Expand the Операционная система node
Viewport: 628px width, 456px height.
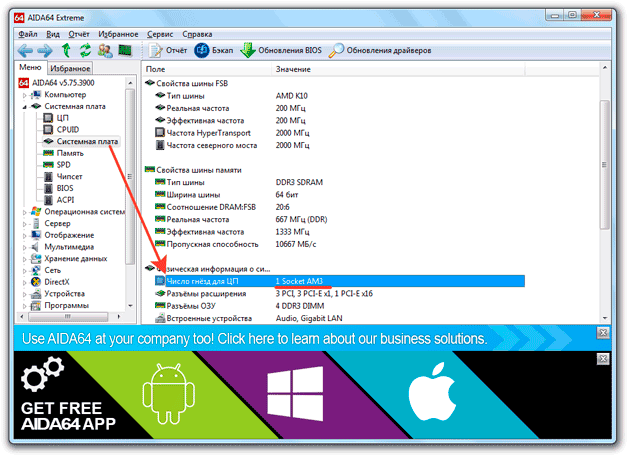(x=24, y=212)
